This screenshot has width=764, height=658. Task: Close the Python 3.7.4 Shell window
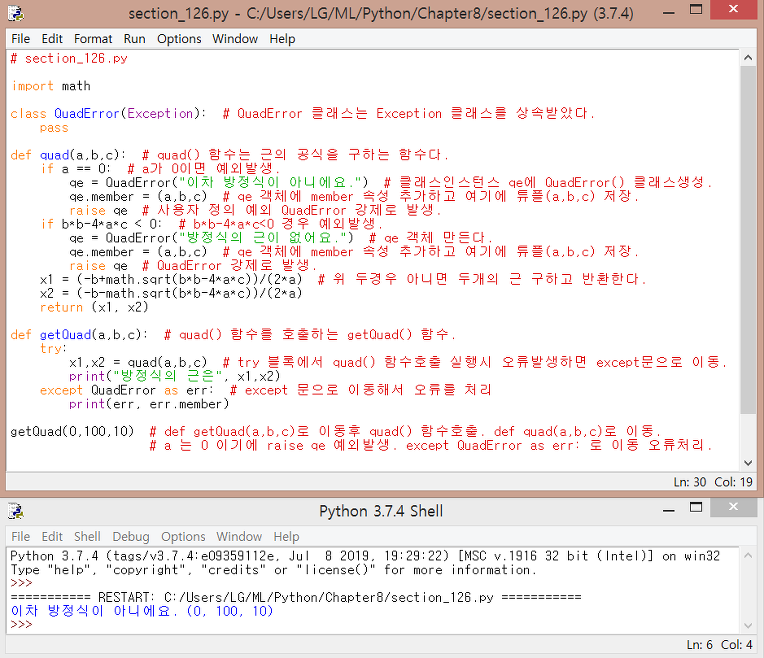tap(733, 507)
